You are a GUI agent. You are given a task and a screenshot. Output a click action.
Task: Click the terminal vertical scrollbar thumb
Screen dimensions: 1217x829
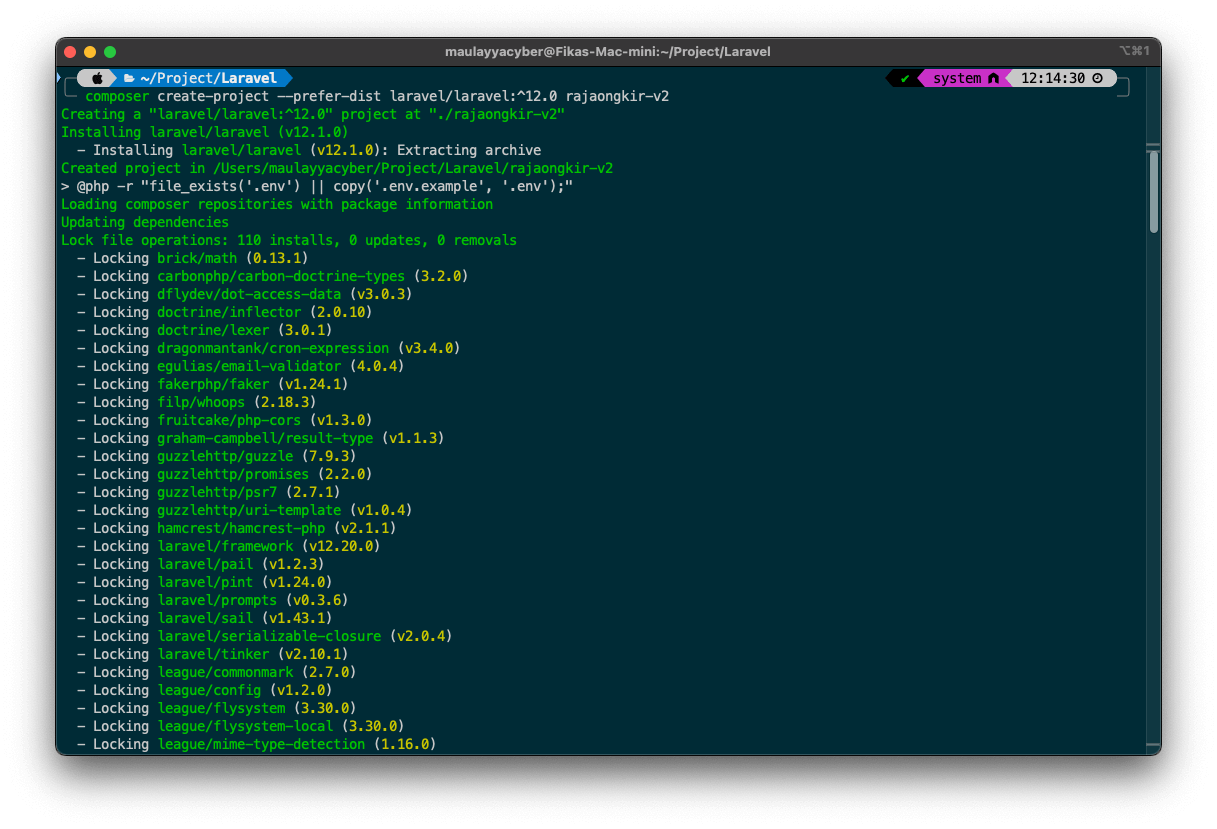pyautogui.click(x=1154, y=192)
